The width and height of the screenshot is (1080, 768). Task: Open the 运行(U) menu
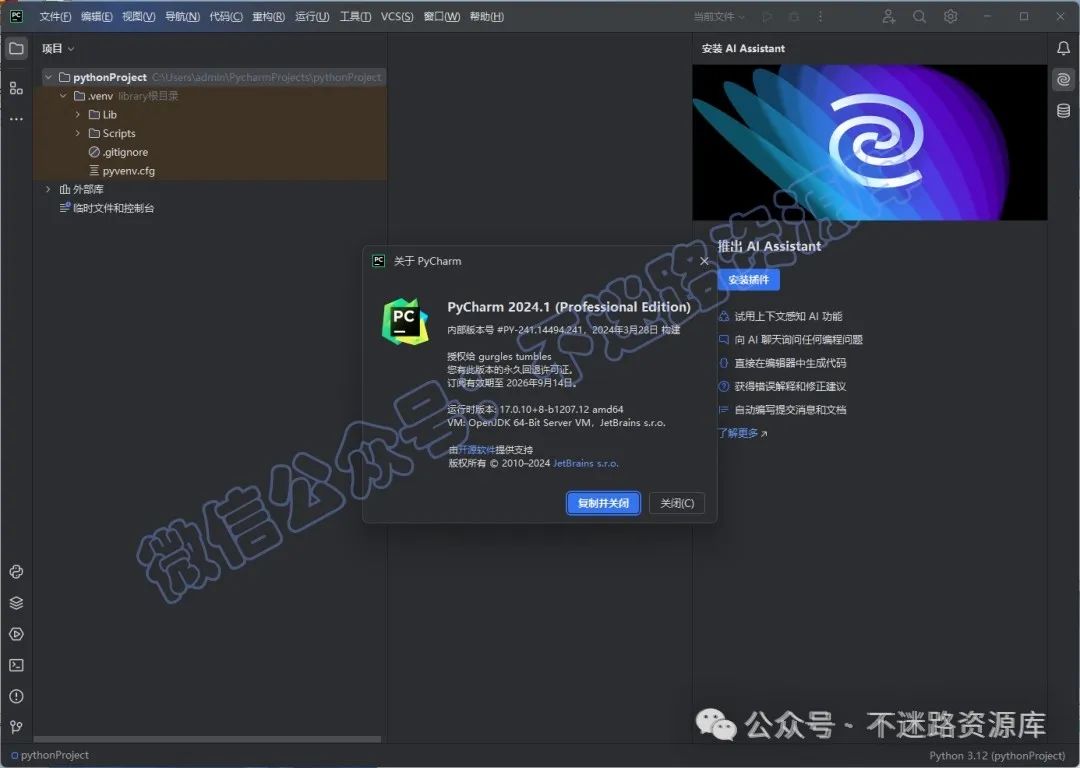pyautogui.click(x=312, y=17)
